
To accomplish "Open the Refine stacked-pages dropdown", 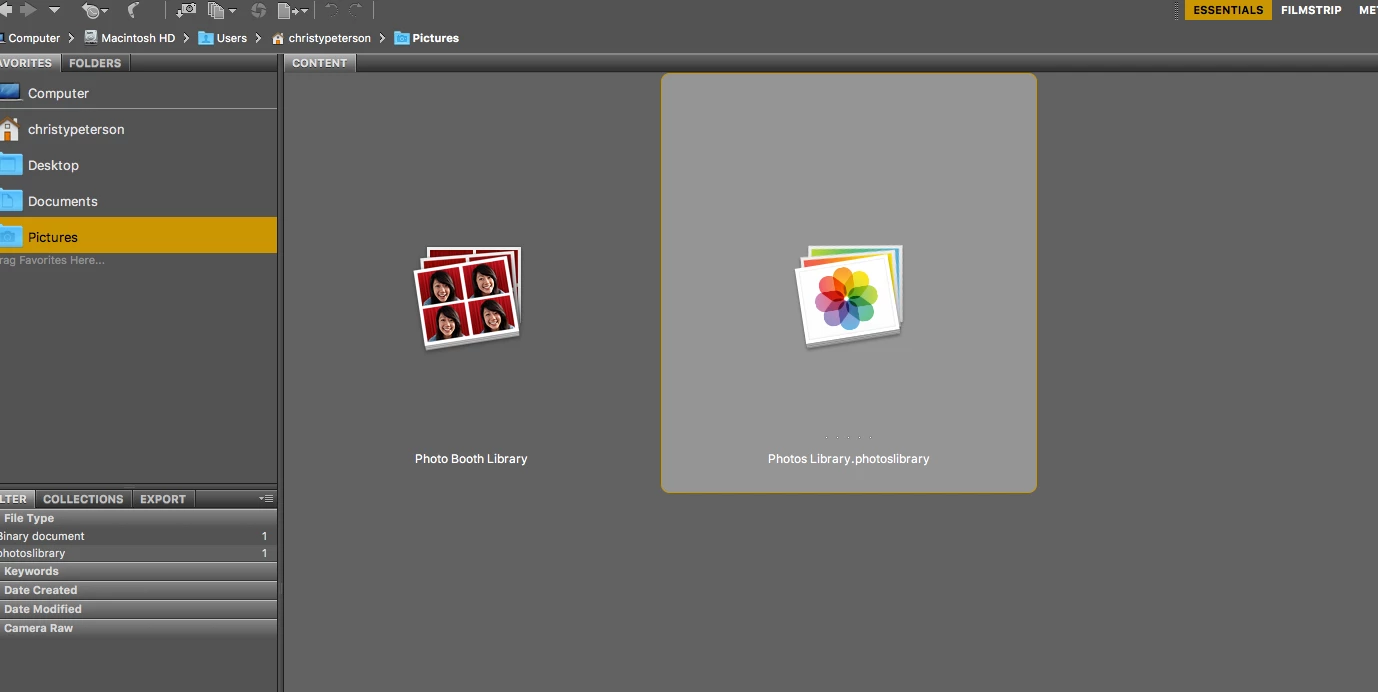I will (222, 10).
